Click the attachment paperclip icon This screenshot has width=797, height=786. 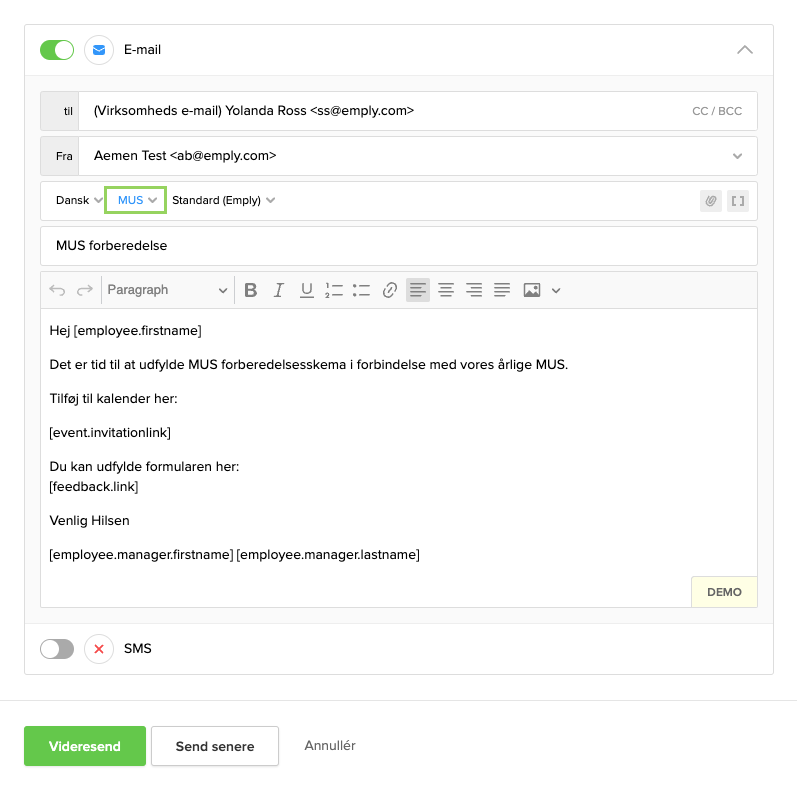pyautogui.click(x=711, y=201)
